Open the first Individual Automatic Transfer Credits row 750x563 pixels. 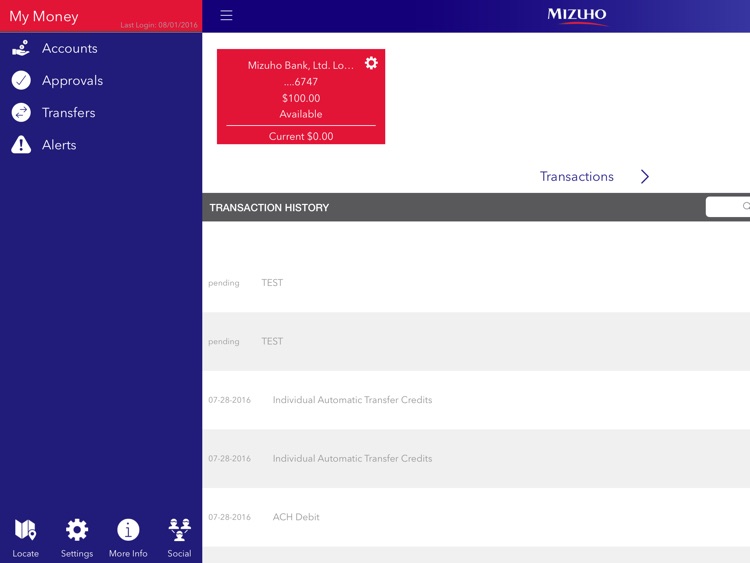tap(476, 400)
